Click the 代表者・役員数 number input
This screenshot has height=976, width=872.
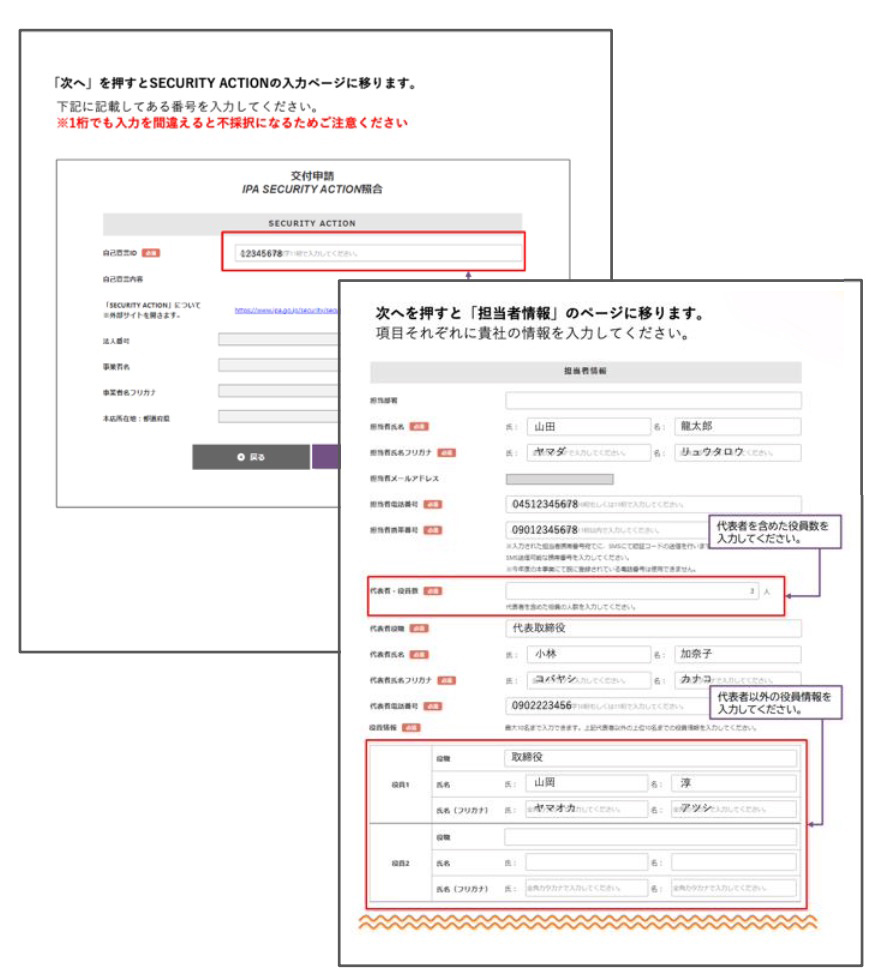[x=632, y=591]
